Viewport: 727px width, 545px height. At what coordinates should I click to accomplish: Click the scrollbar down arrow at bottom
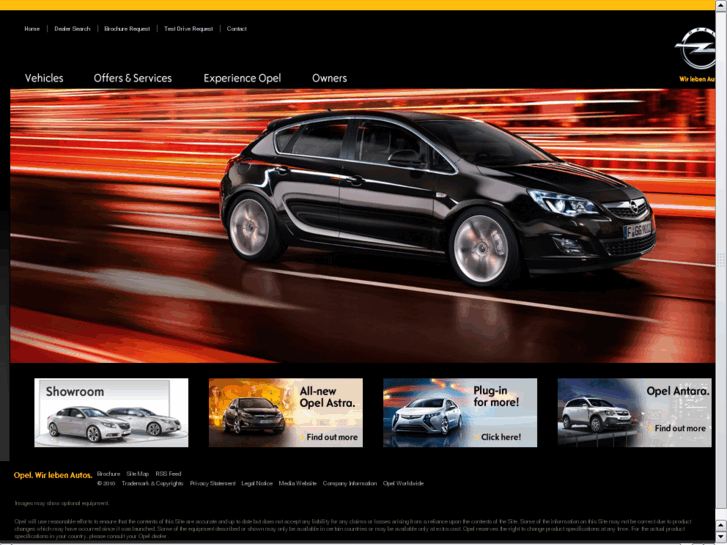tap(721, 536)
